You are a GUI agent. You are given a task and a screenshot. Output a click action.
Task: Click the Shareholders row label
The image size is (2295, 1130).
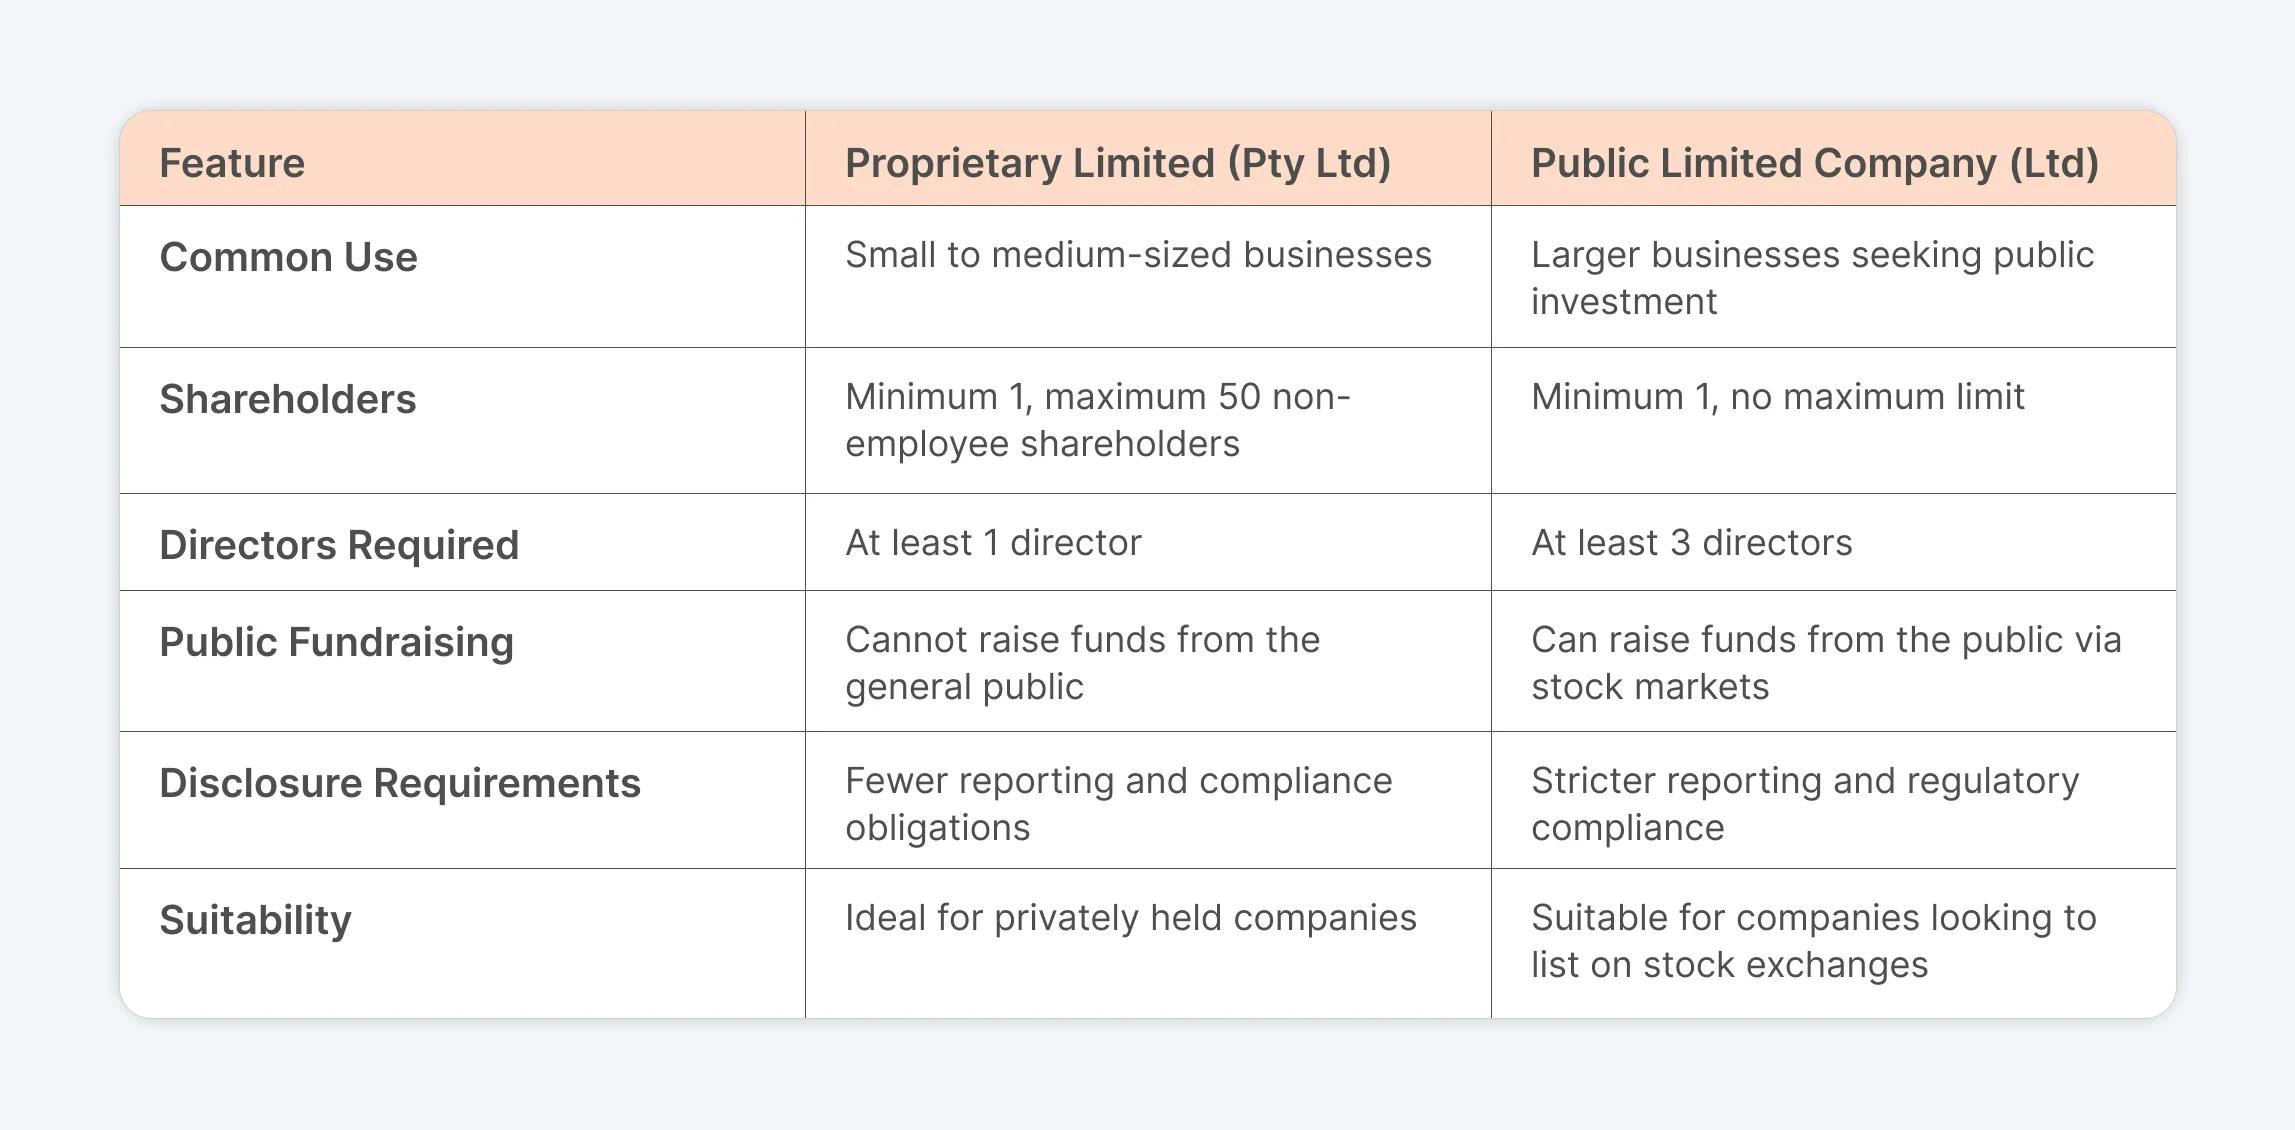288,399
